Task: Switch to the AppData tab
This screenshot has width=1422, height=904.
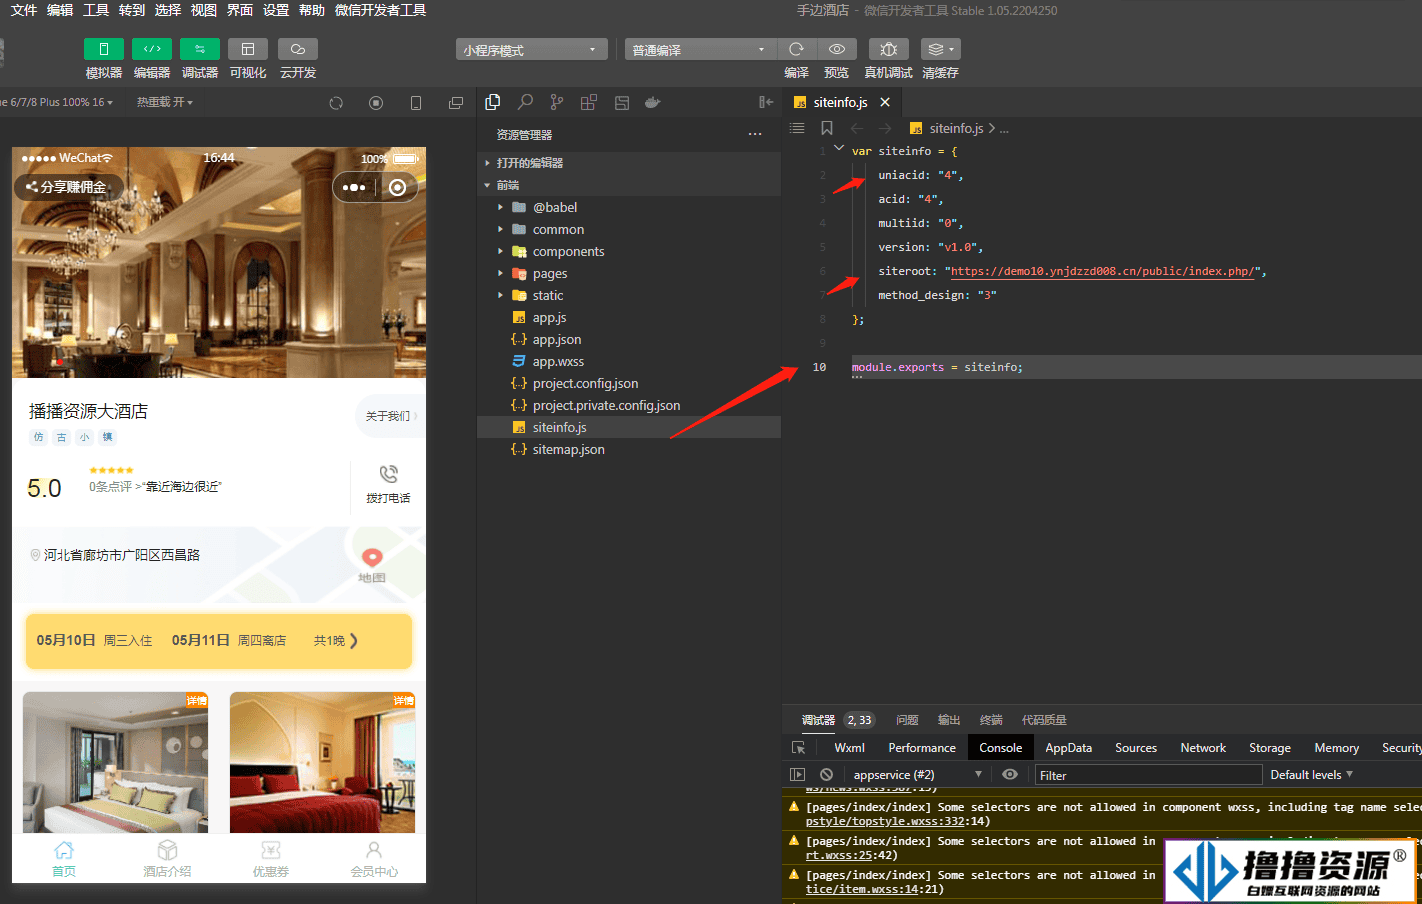Action: click(x=1068, y=748)
